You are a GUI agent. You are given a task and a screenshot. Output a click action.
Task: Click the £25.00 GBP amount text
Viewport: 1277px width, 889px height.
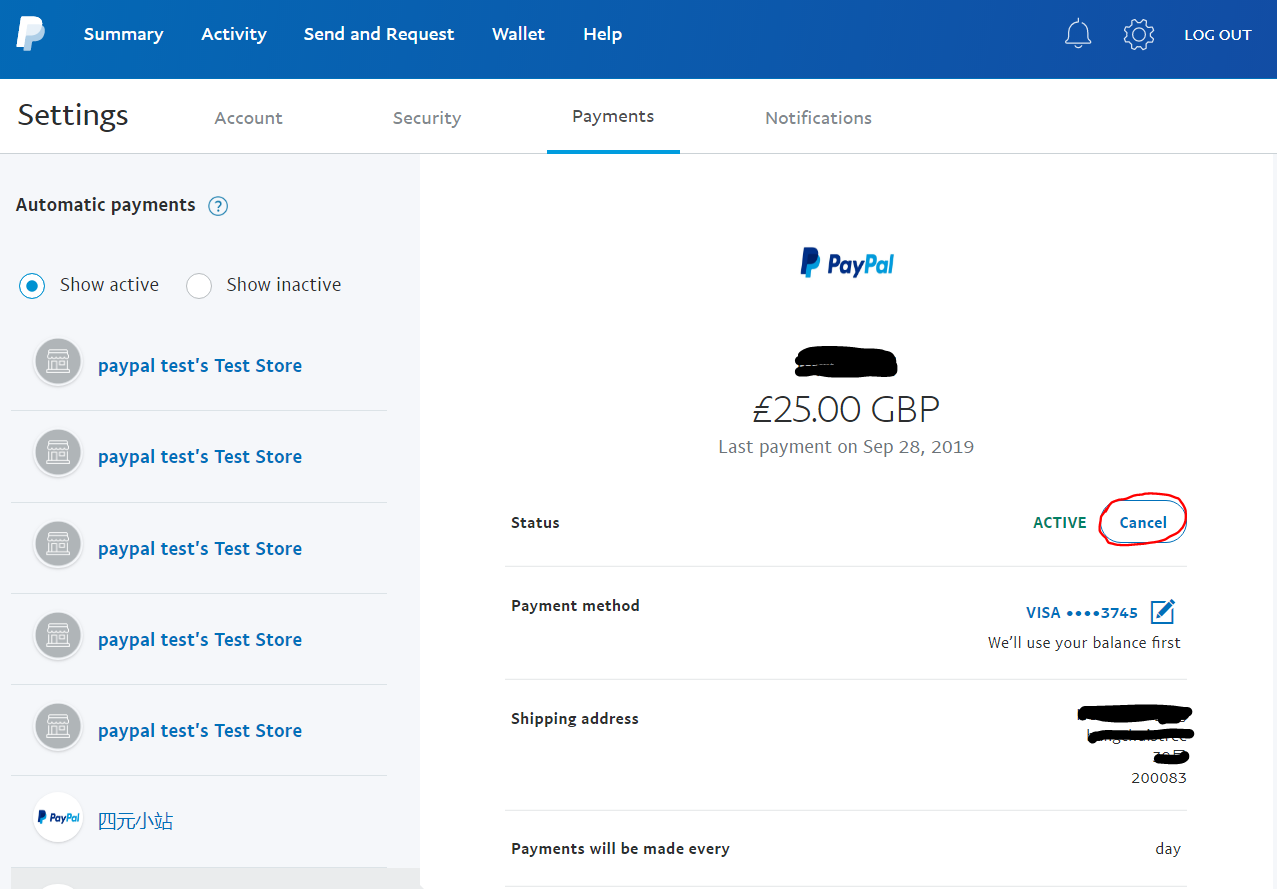point(846,409)
